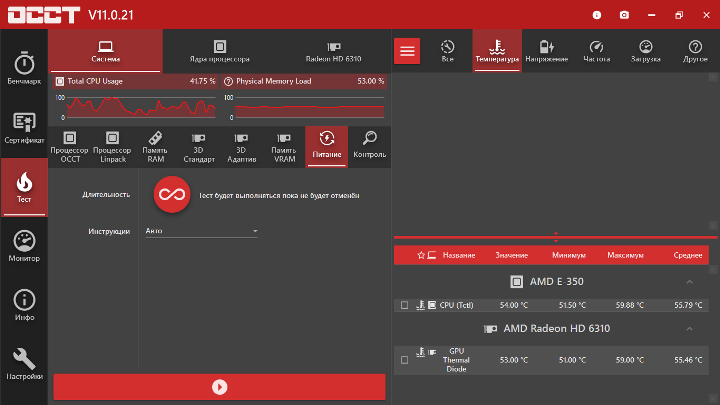Click the system display column icon
720x405 pixels.
coord(432,255)
